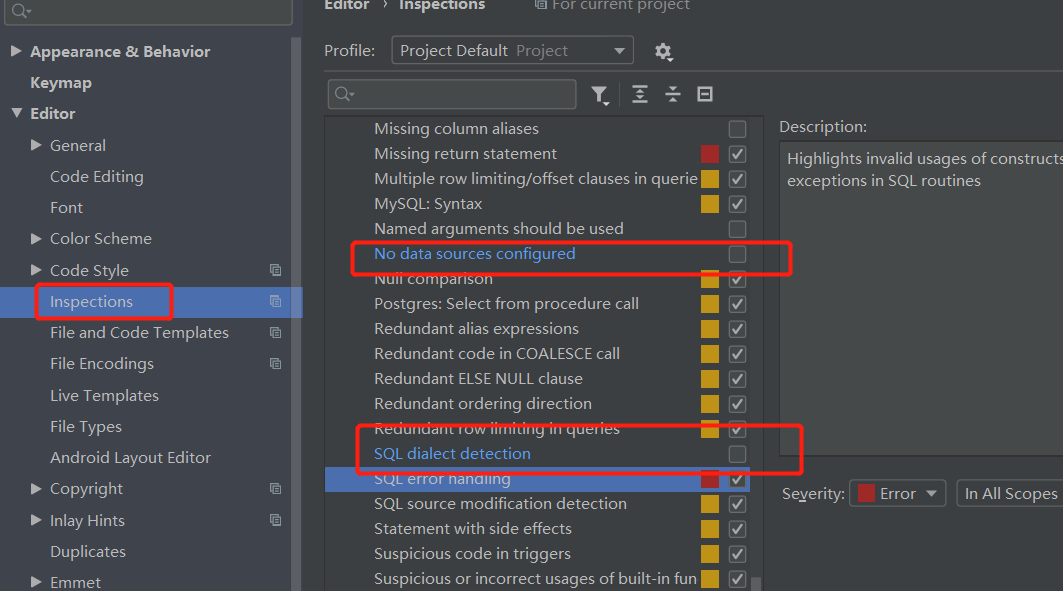Viewport: 1063px width, 591px height.
Task: Select Redundant code in COALESCE call row
Action: coord(537,354)
